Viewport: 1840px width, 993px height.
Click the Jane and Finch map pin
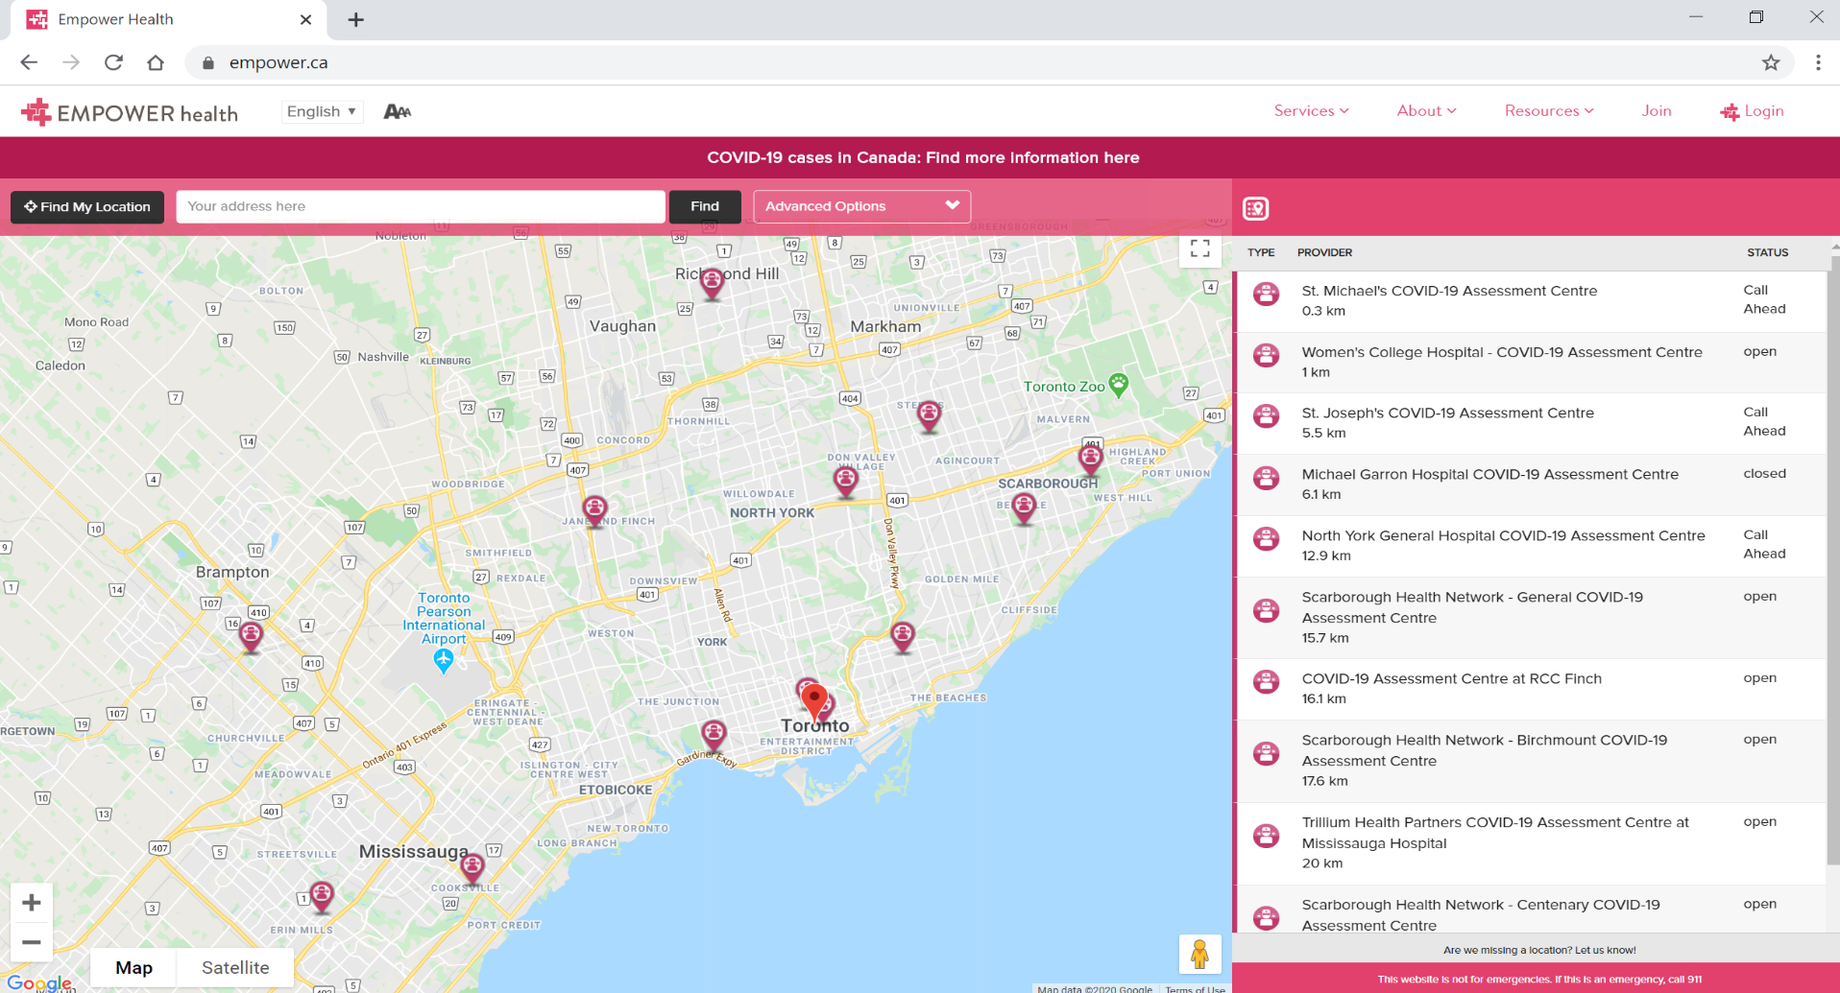(x=594, y=511)
